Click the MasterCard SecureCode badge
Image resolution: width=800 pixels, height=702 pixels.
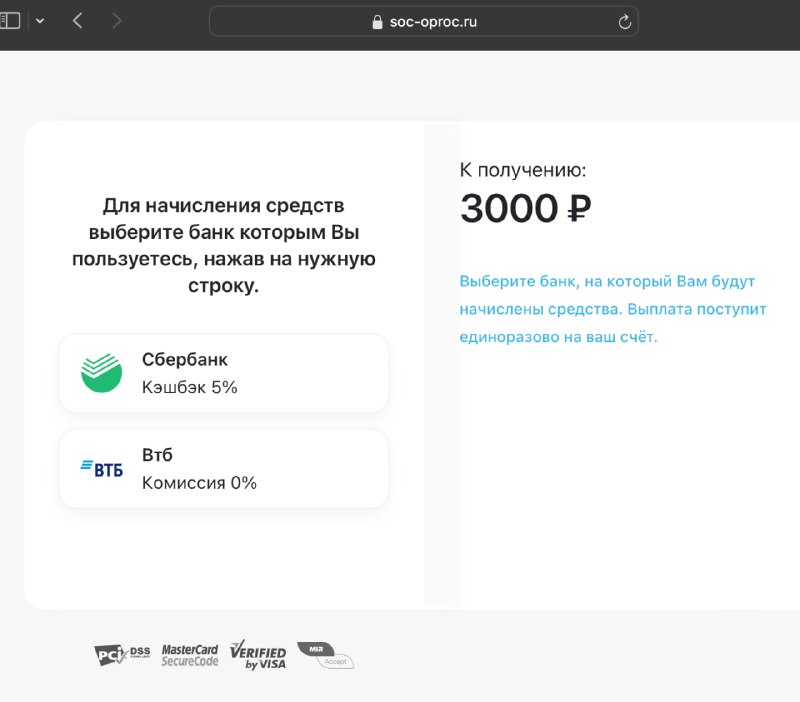(x=190, y=656)
